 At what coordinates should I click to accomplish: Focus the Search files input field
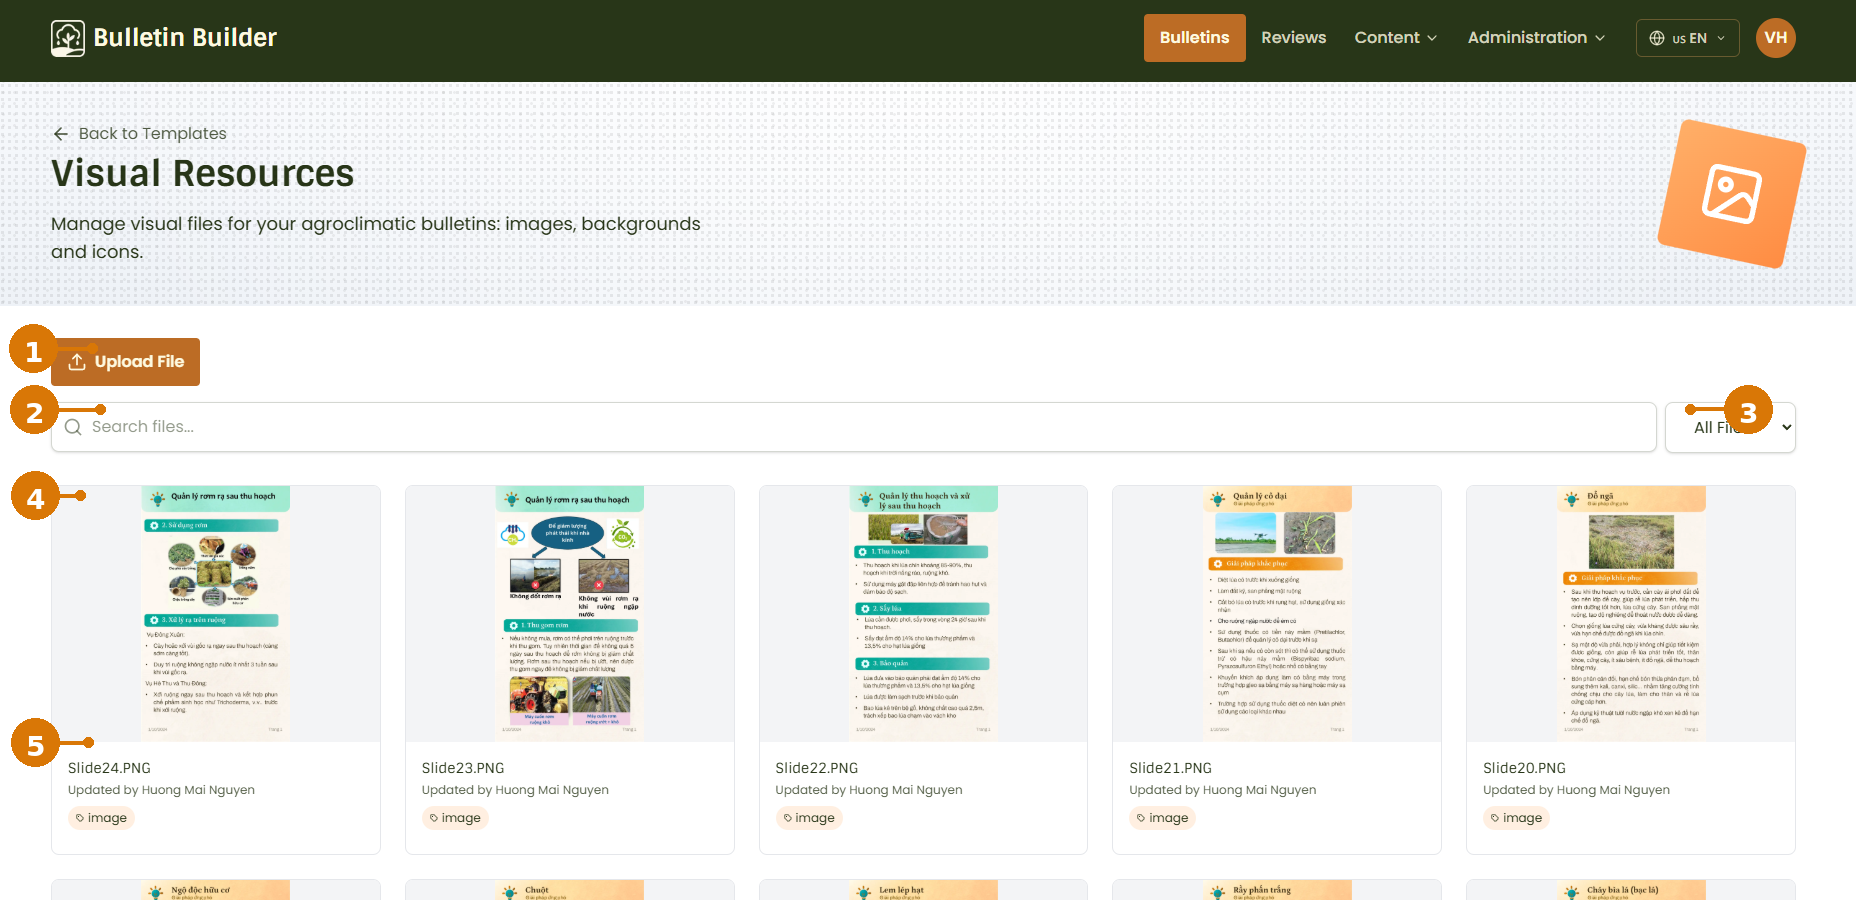tap(854, 427)
